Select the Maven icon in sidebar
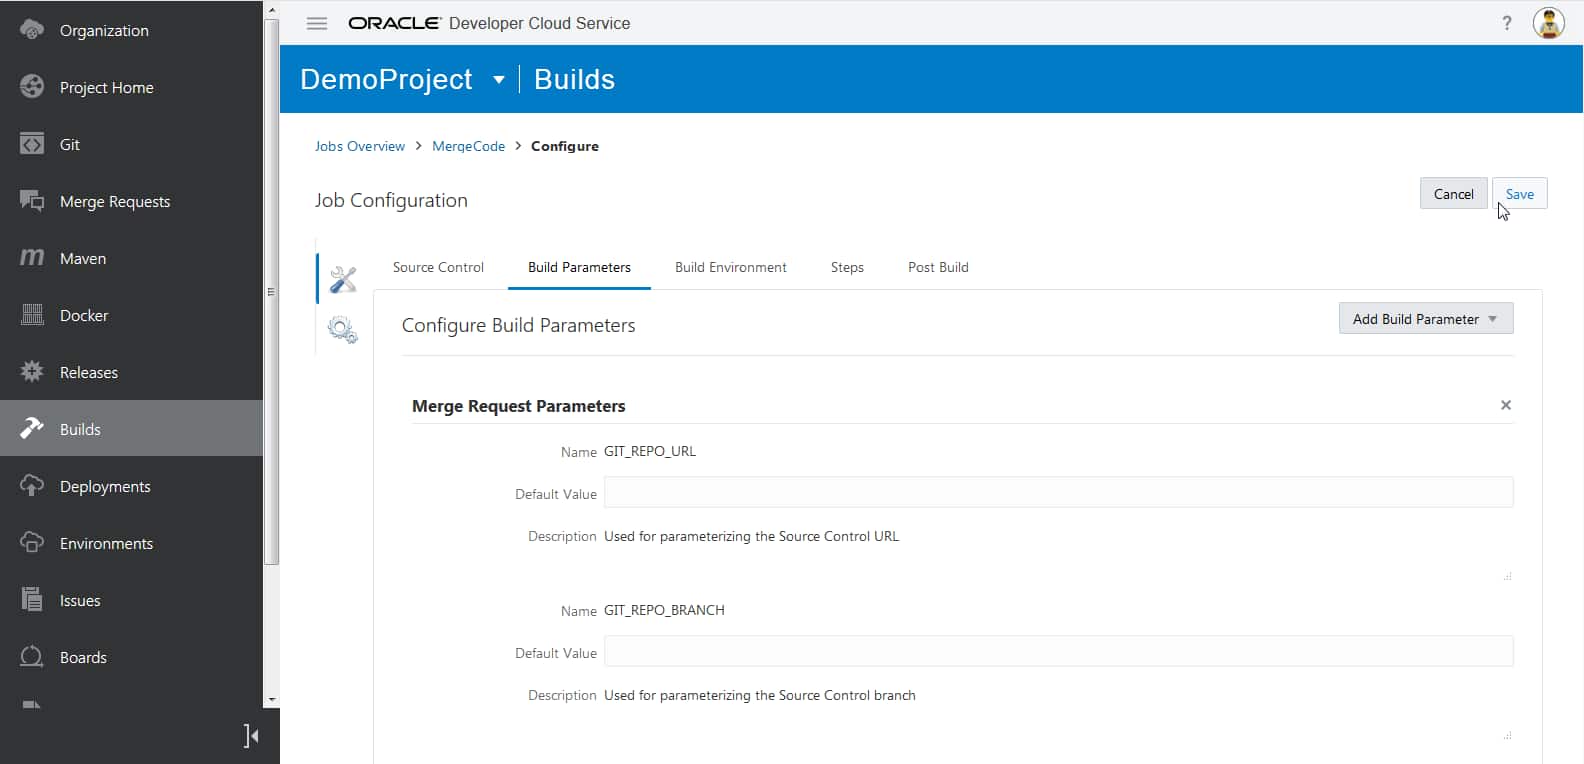 (x=32, y=258)
